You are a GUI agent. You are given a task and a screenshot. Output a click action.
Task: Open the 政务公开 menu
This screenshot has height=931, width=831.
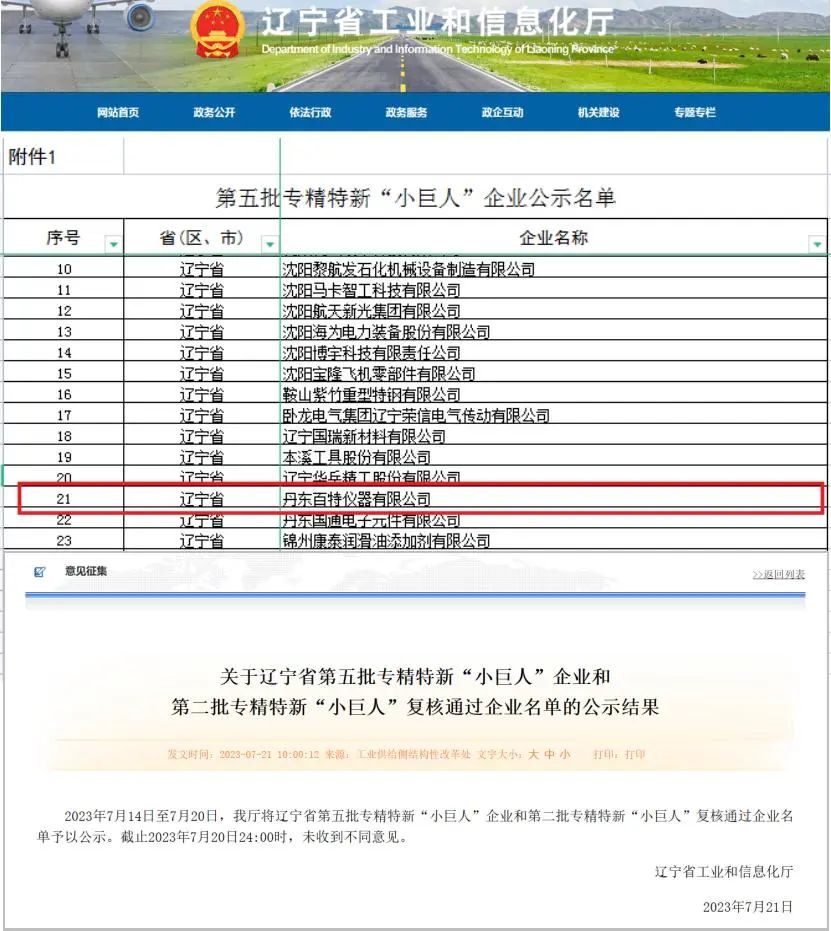tap(213, 113)
